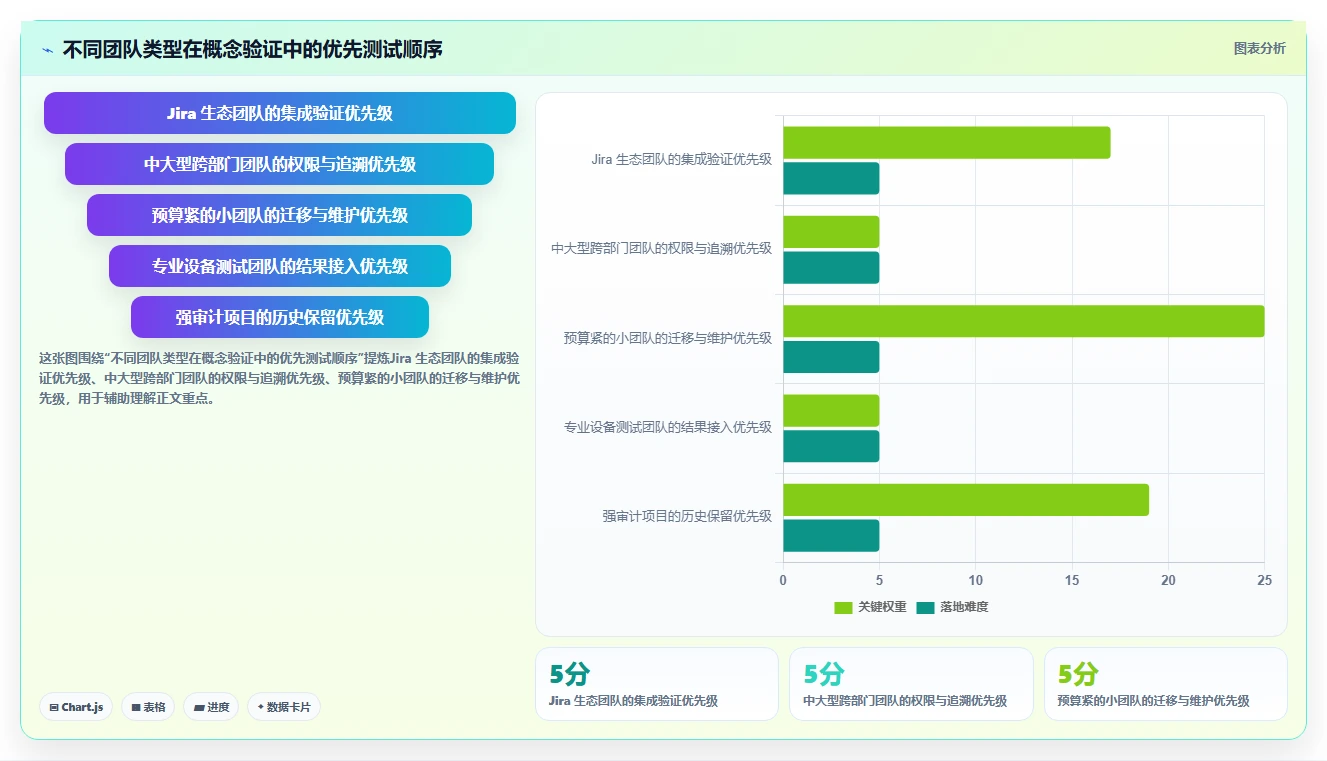Click the 关键权重 bar for 强审计项目
The height and width of the screenshot is (761, 1327).
pyautogui.click(x=966, y=500)
